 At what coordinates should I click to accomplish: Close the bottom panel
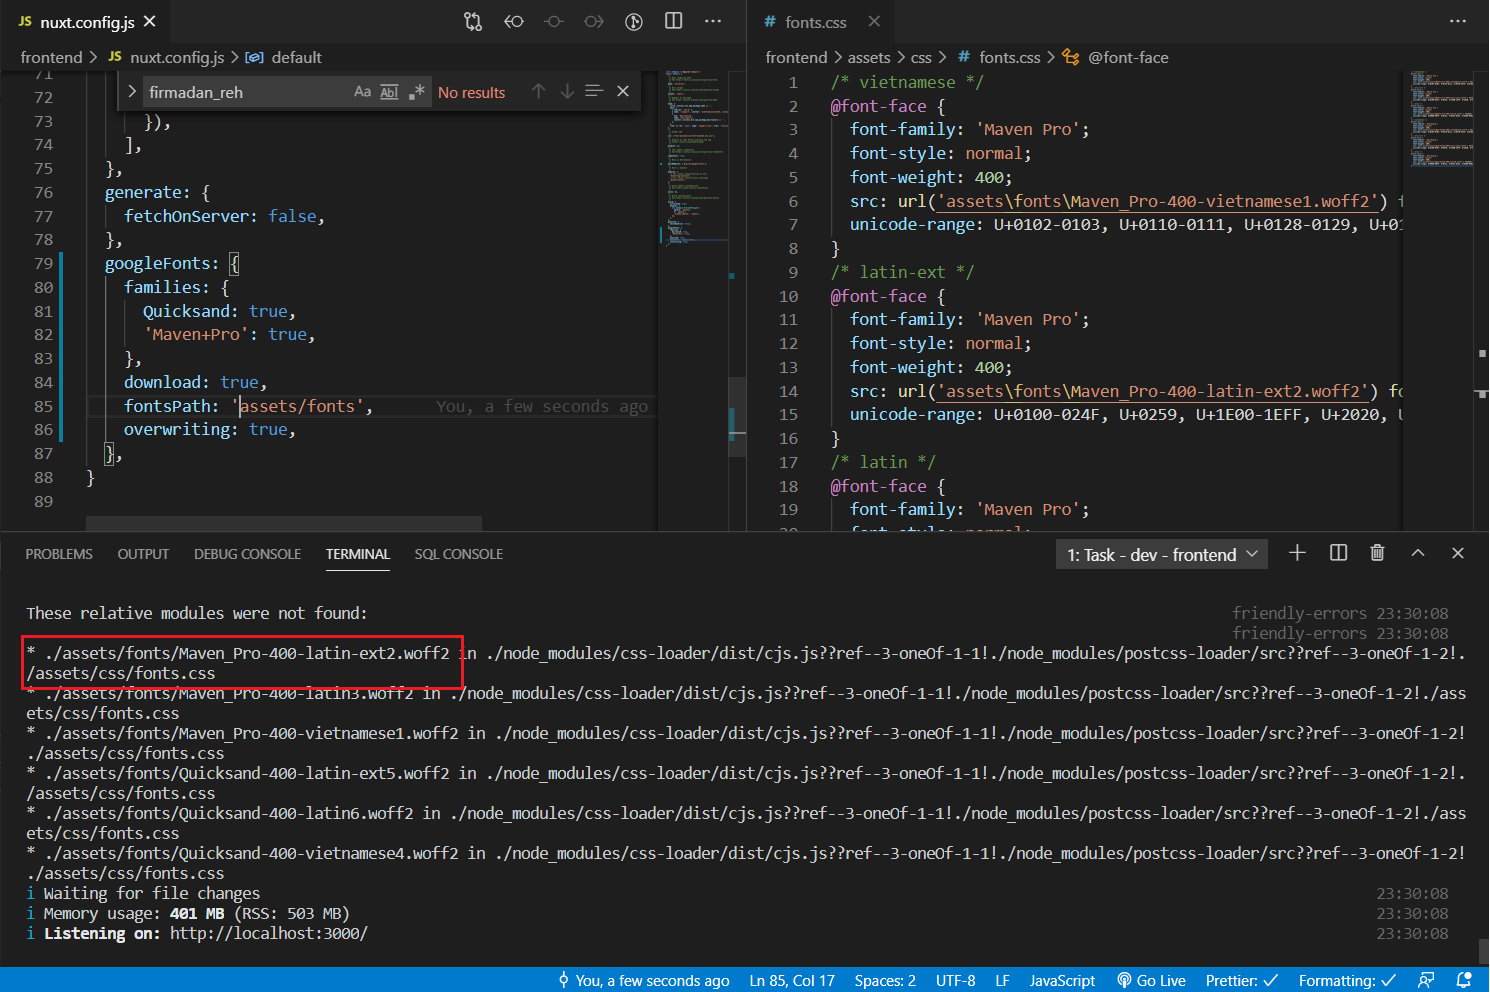click(x=1458, y=553)
